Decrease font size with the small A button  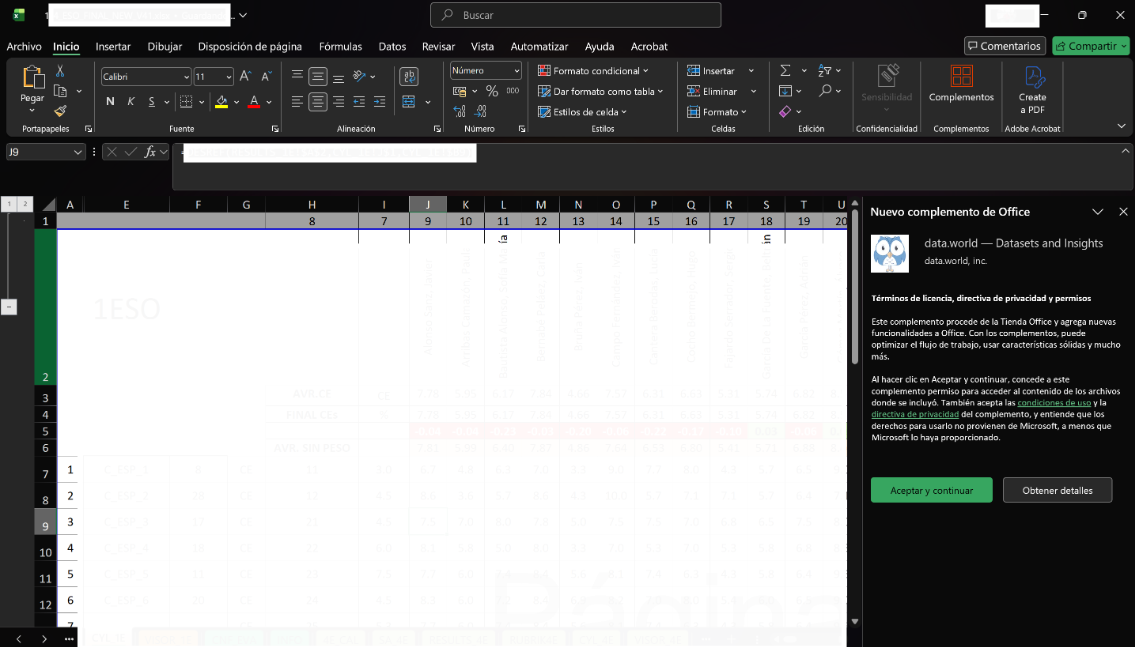tap(266, 76)
